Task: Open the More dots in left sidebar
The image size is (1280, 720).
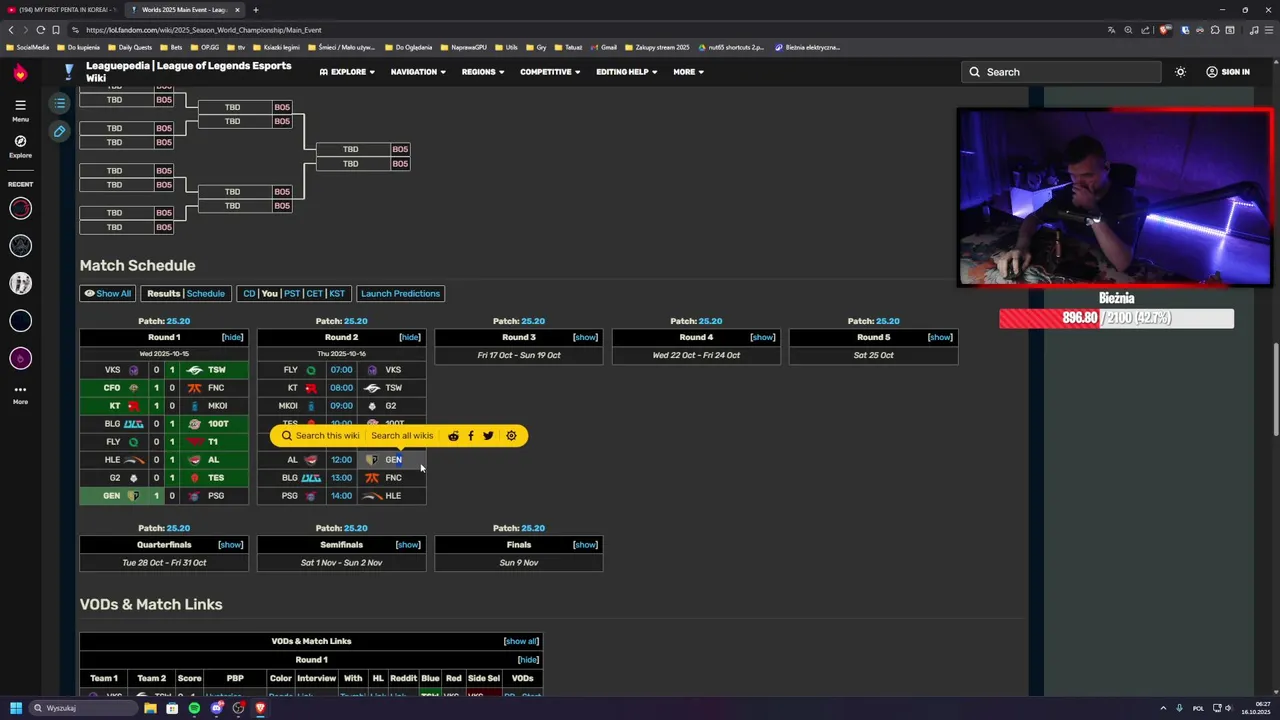Action: pos(20,389)
